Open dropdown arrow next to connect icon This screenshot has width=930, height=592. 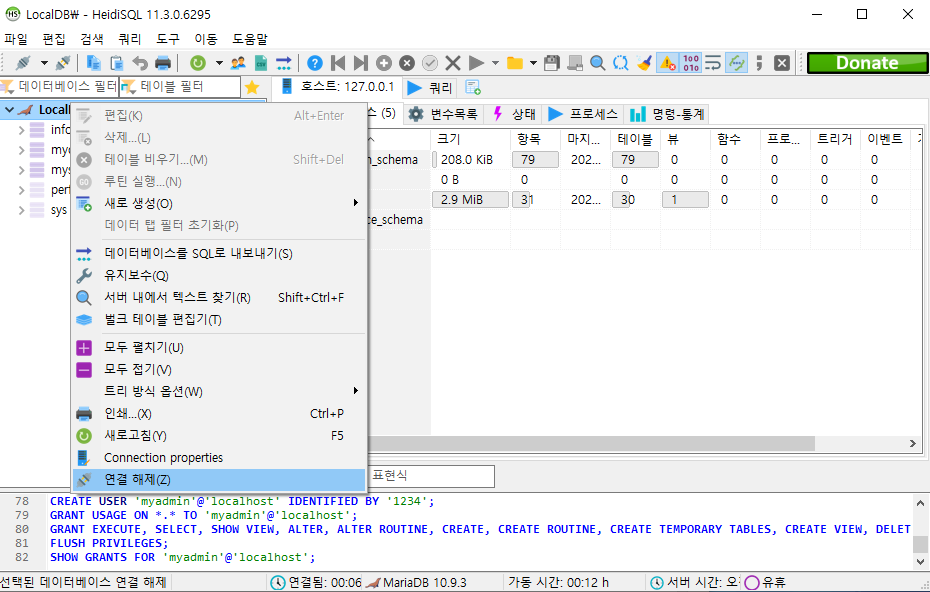tap(44, 63)
